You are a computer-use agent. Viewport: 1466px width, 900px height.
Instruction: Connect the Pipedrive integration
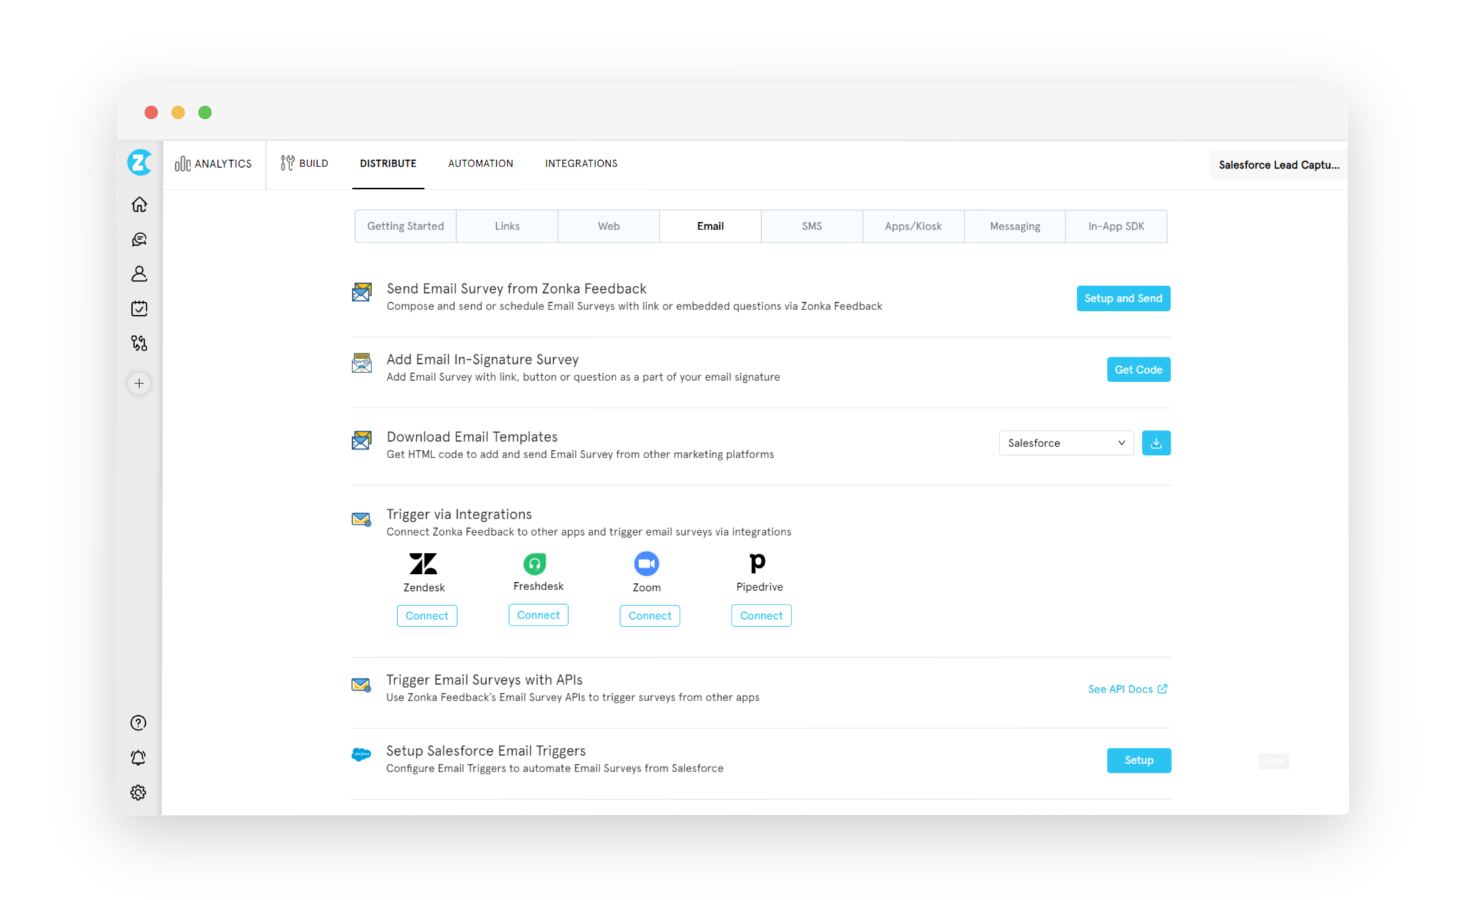tap(760, 615)
